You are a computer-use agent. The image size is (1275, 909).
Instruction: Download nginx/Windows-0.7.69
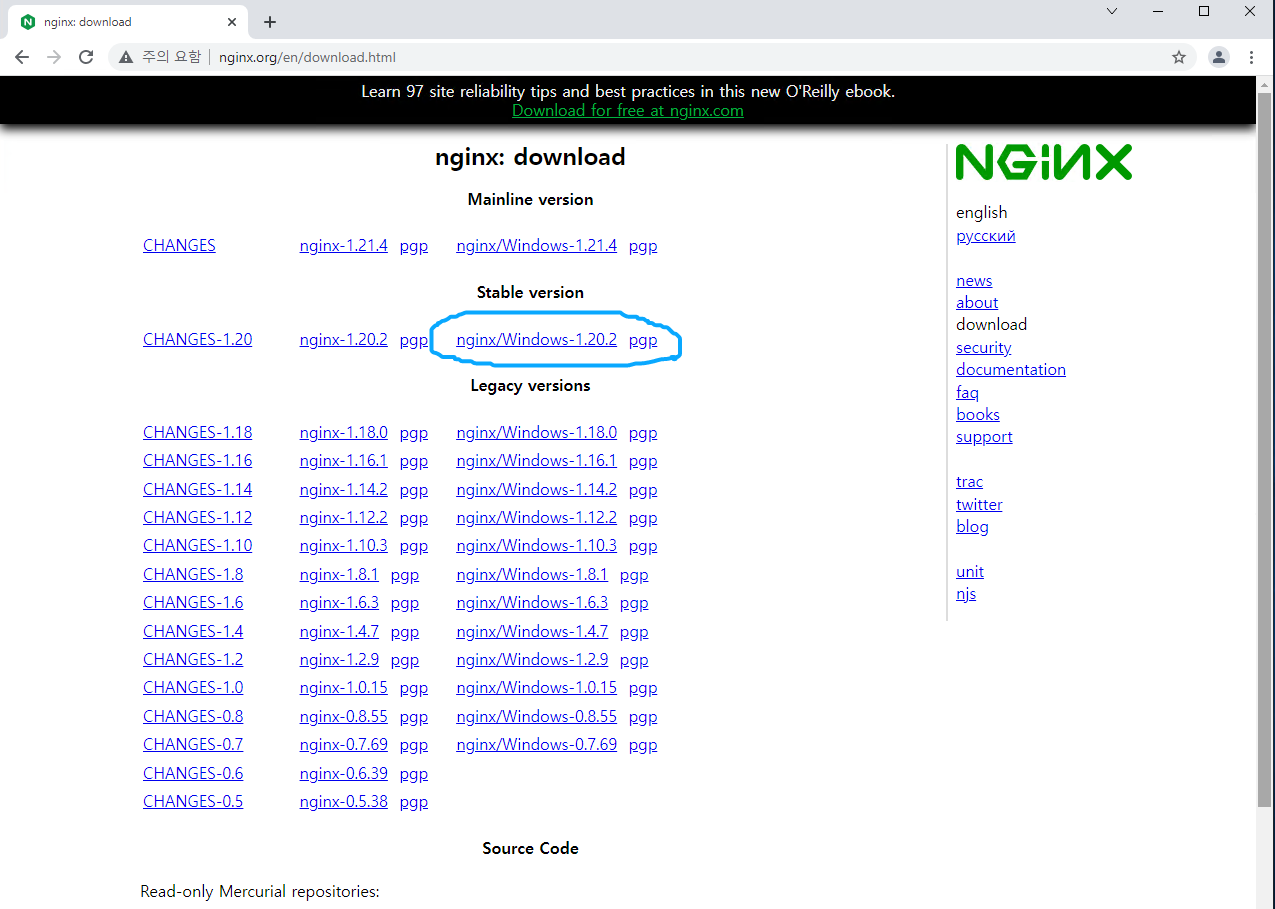click(536, 744)
